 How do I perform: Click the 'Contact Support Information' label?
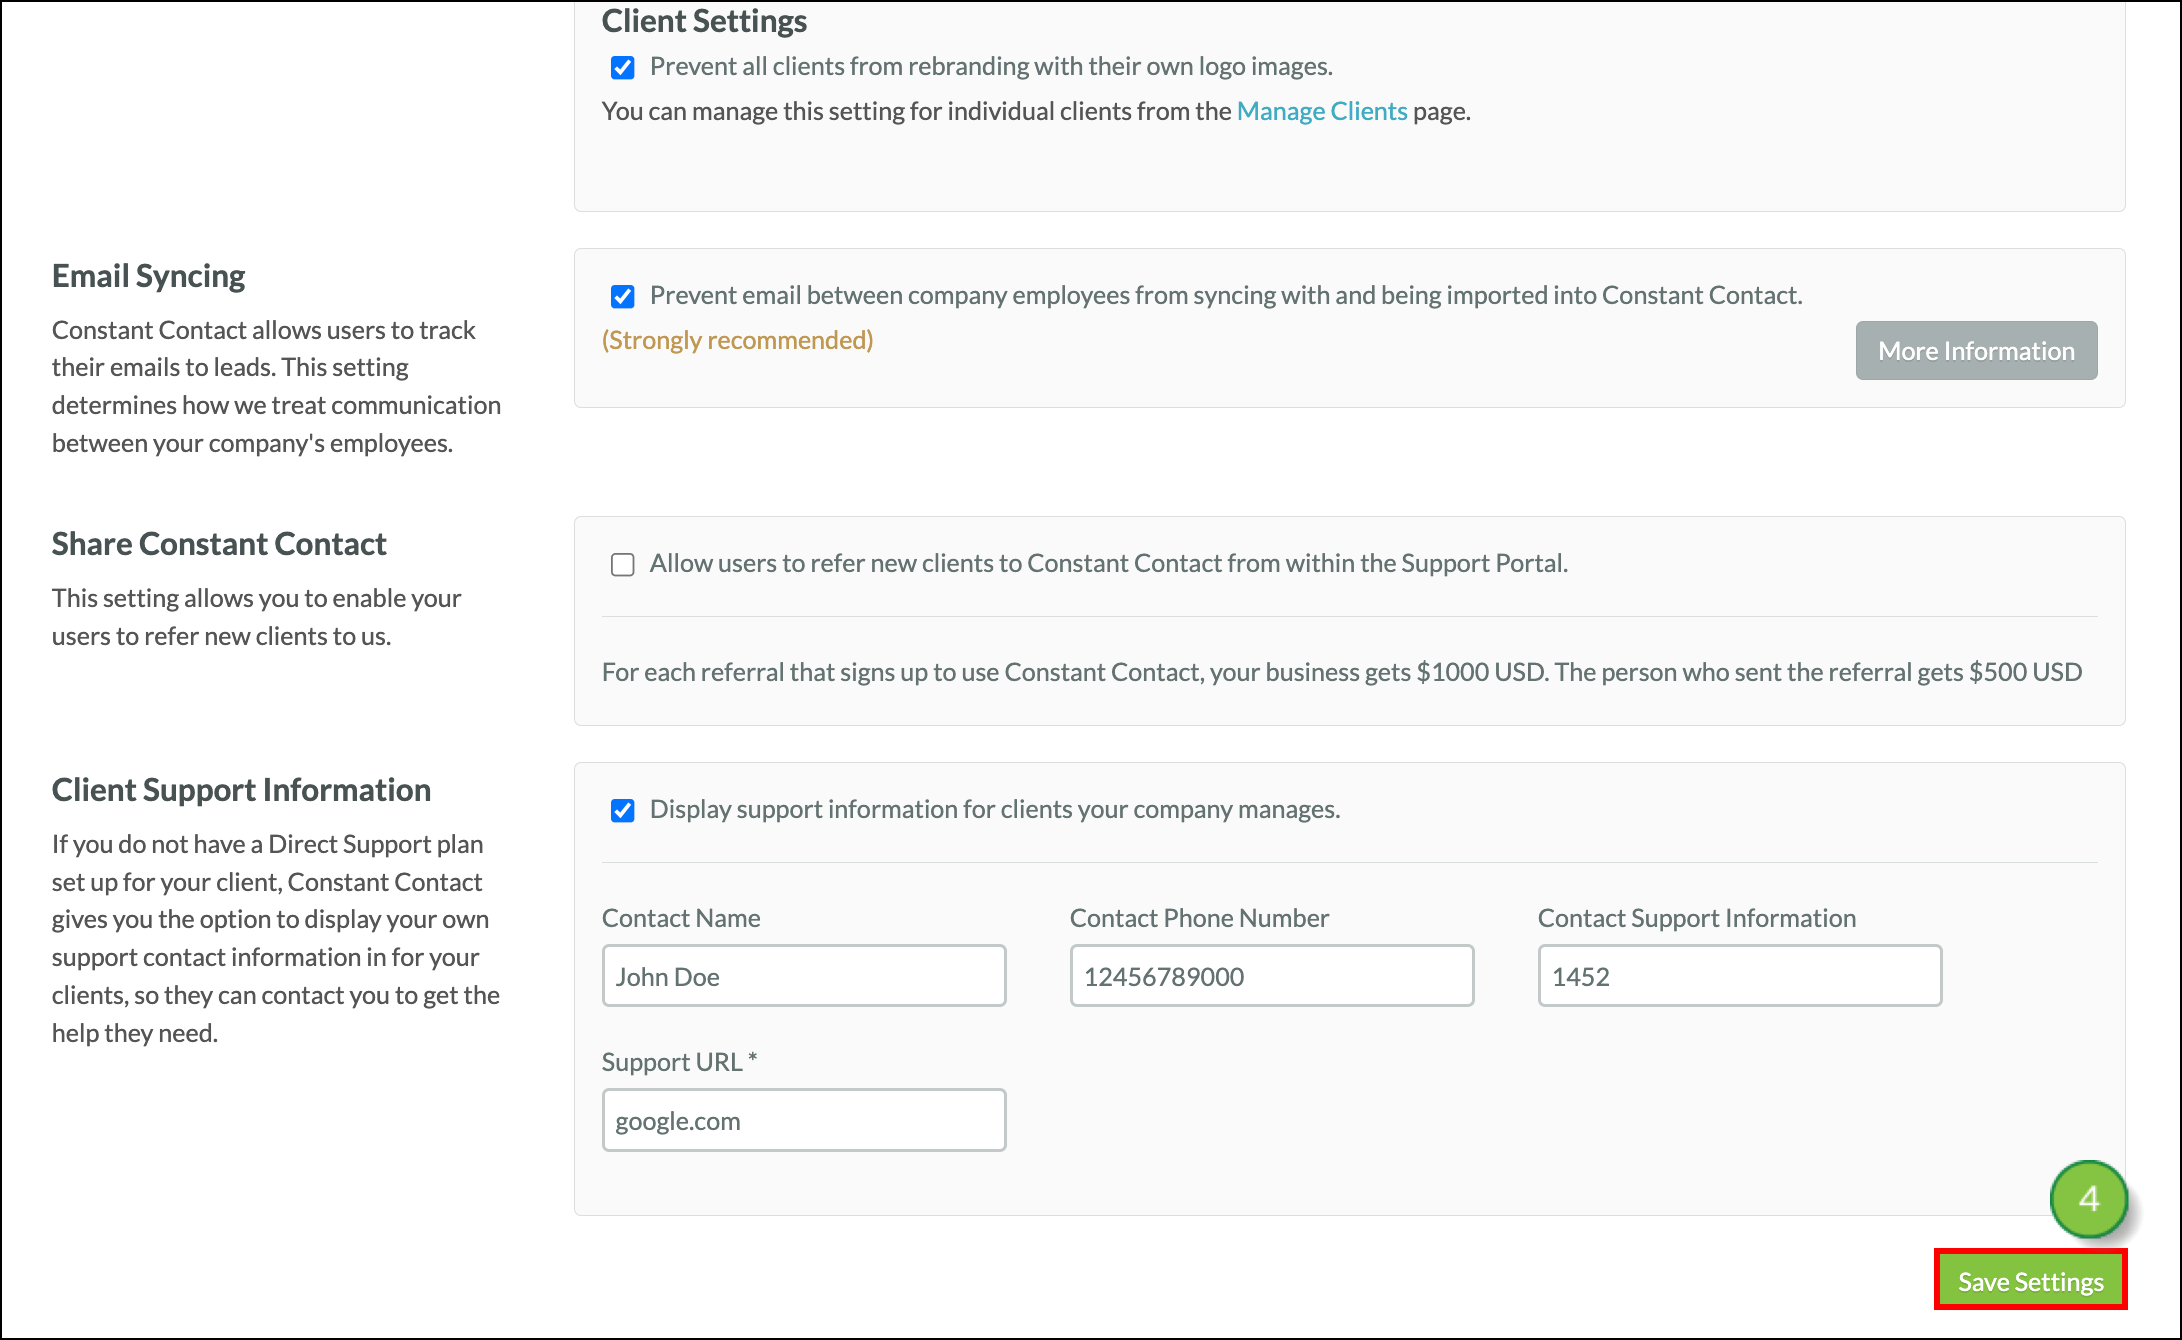[1697, 918]
